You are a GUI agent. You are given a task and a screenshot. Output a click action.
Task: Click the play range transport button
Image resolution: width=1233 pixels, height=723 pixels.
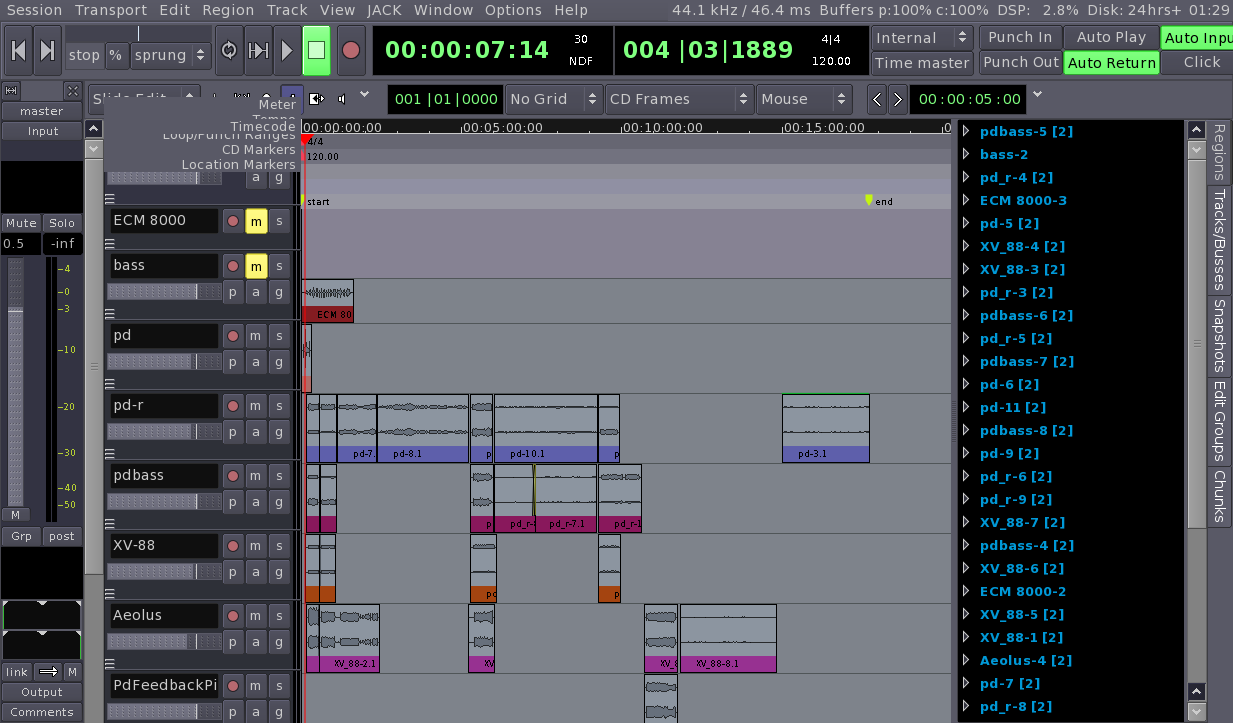258,51
